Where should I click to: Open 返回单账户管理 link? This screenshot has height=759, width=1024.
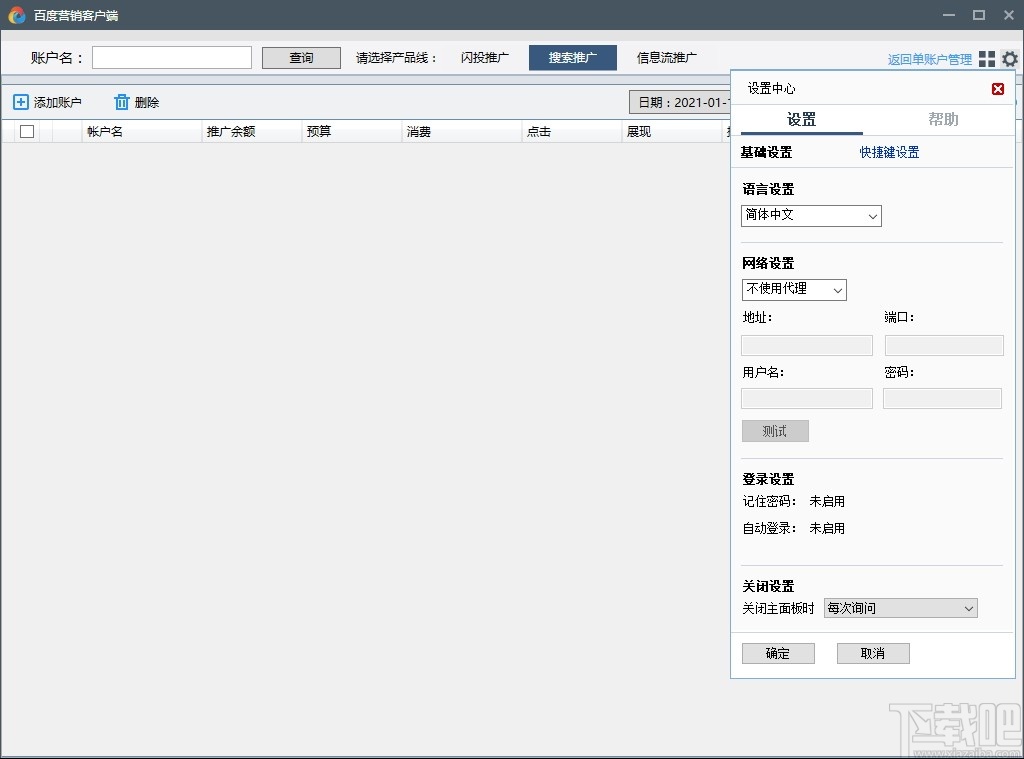point(928,59)
